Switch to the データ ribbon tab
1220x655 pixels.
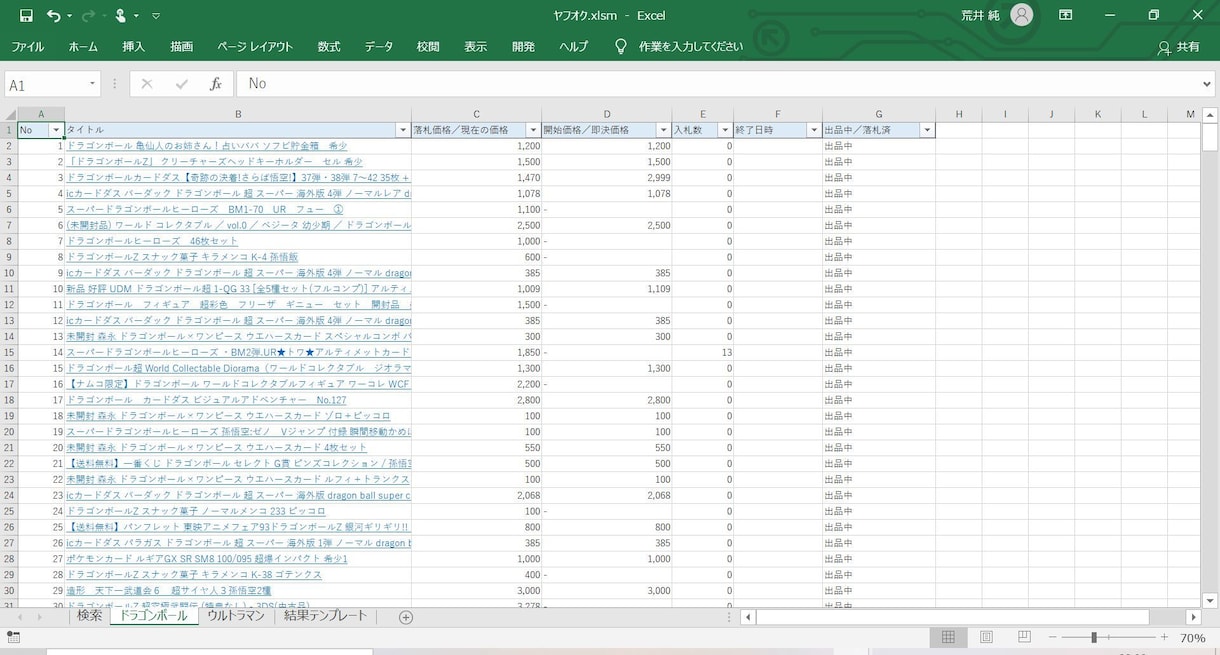coord(379,47)
